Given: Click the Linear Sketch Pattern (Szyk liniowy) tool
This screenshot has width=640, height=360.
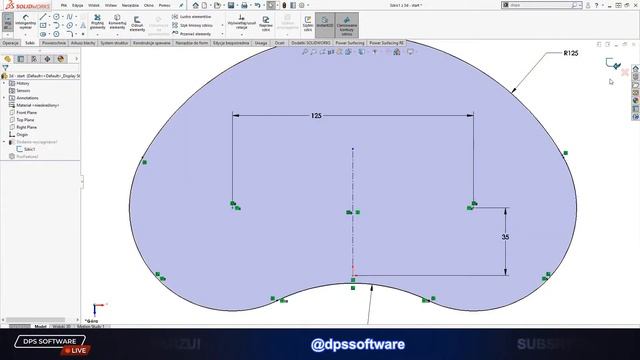Looking at the screenshot, I should pos(192,25).
